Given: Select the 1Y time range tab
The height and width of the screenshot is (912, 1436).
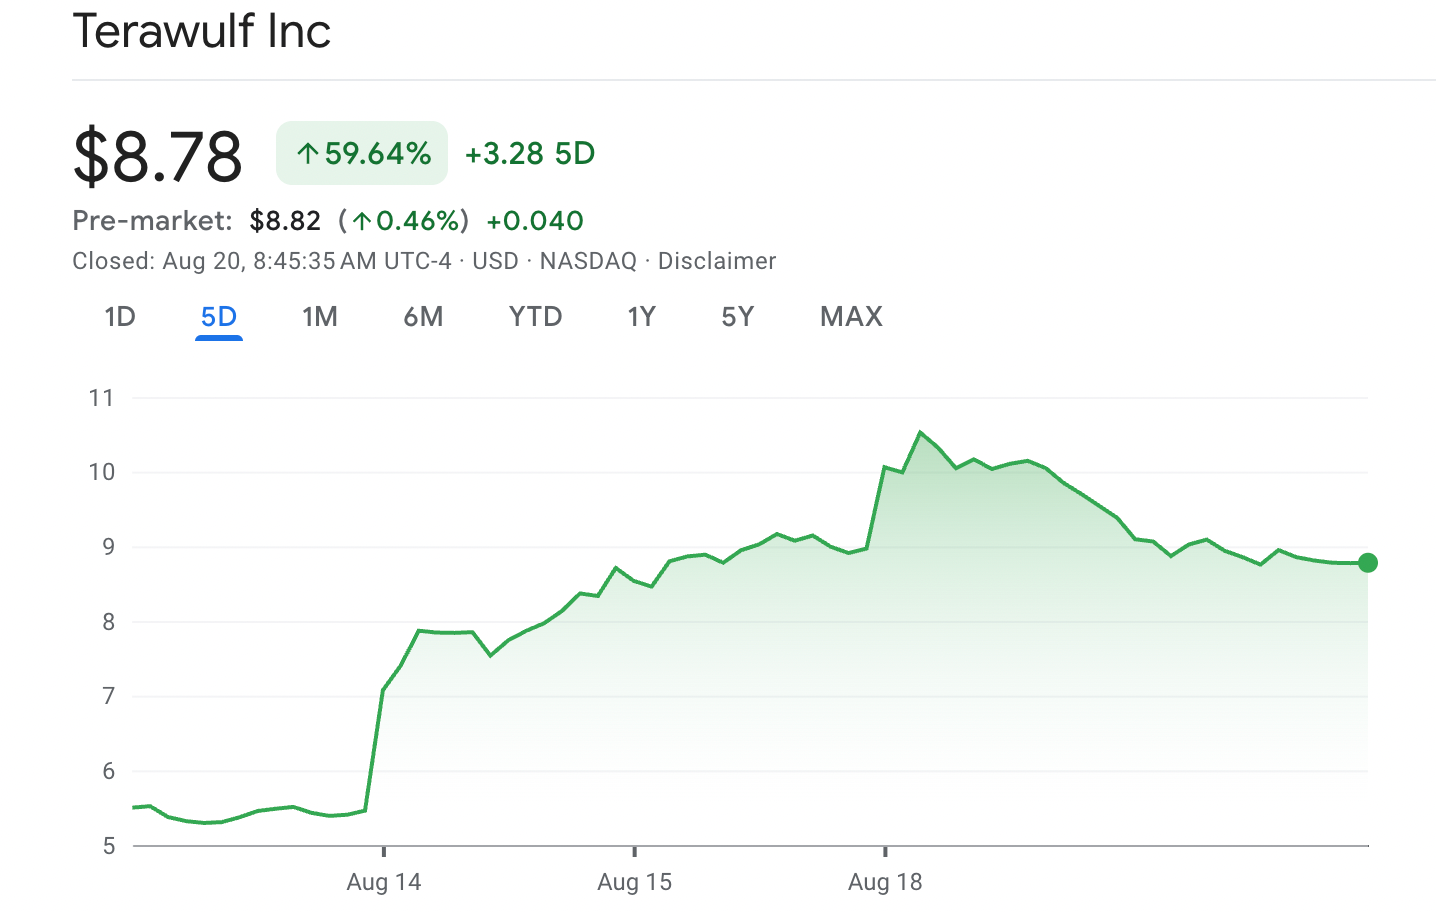Looking at the screenshot, I should 641,316.
